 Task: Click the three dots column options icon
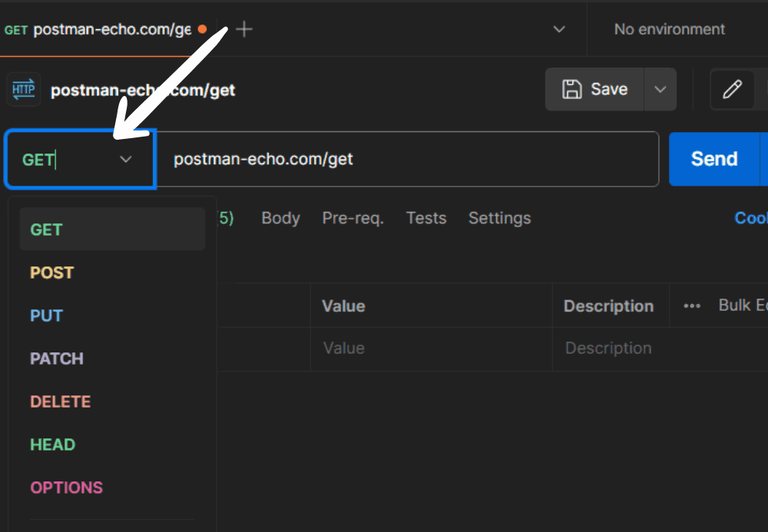tap(692, 306)
